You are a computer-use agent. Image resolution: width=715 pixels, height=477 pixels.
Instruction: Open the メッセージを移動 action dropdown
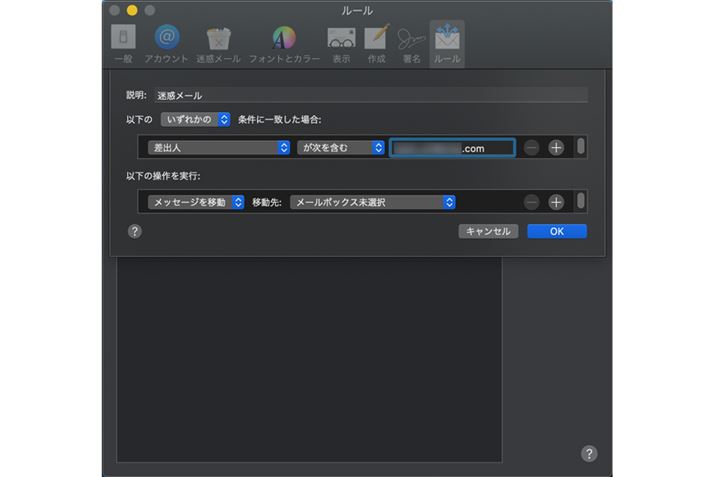pos(195,202)
